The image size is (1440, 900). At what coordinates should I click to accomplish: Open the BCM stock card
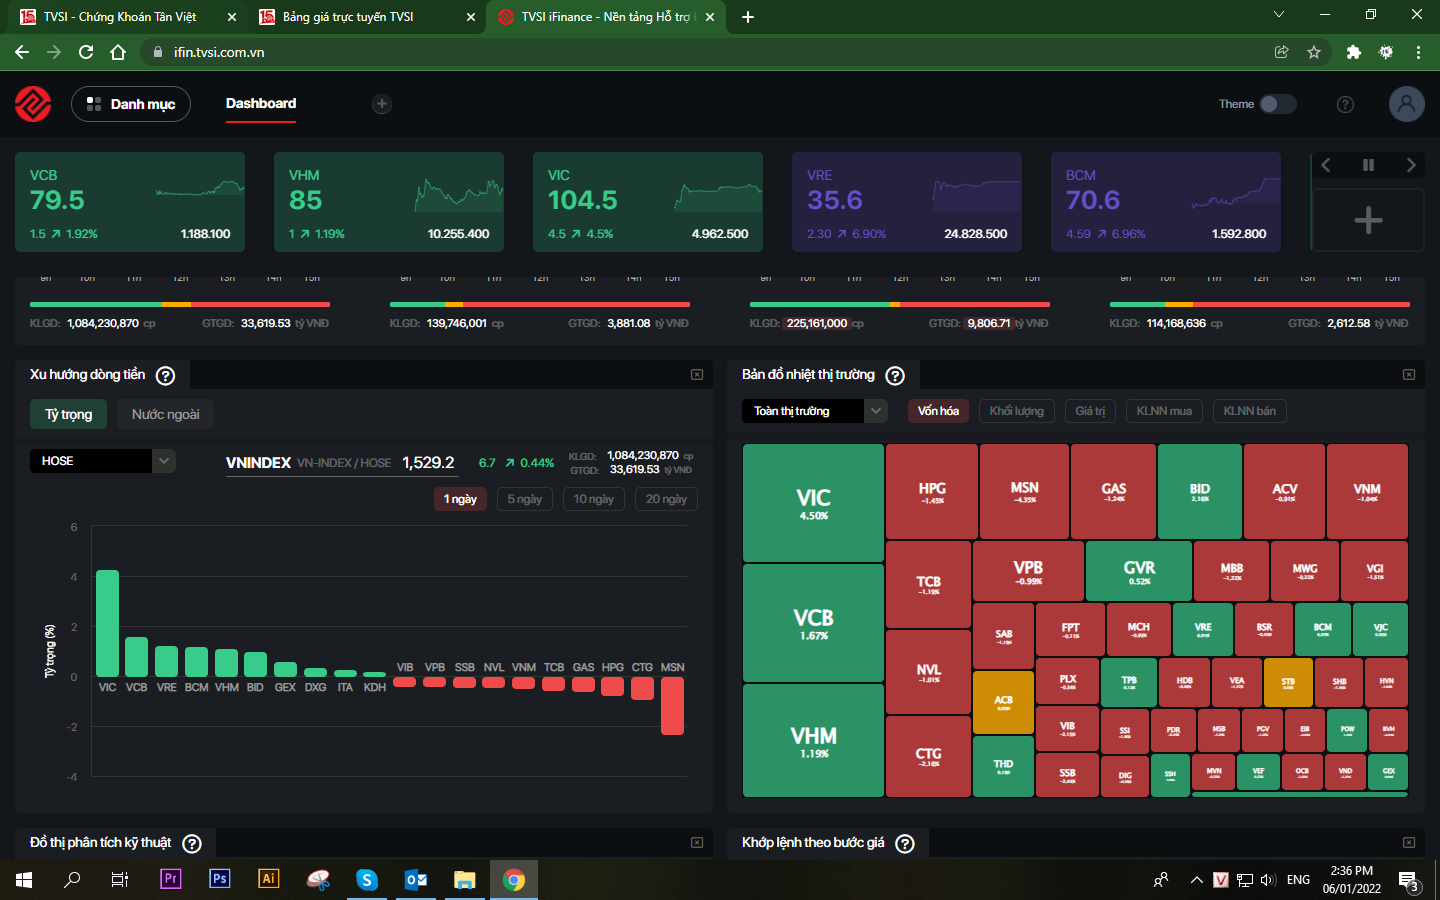(1166, 202)
